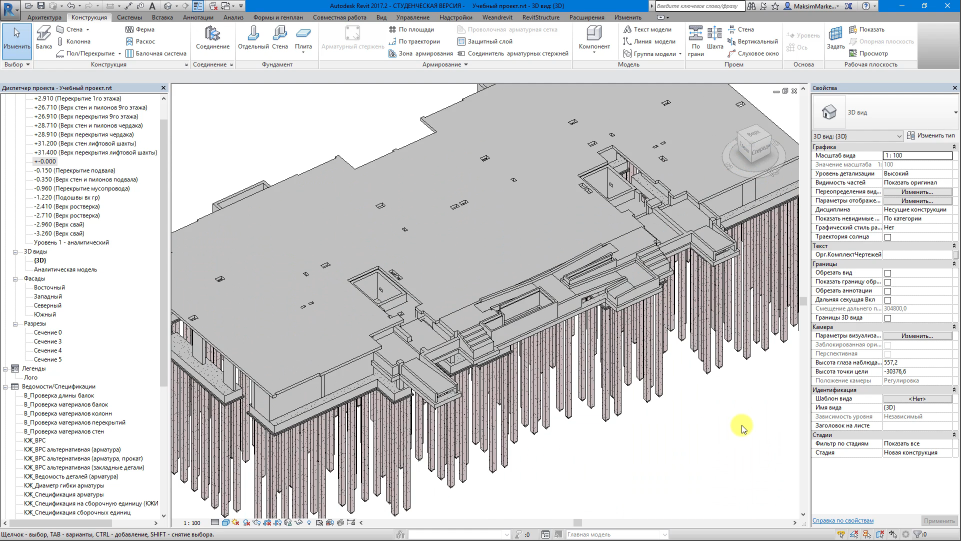
Task: Check the Границы 3D вида checkbox
Action: tap(887, 317)
